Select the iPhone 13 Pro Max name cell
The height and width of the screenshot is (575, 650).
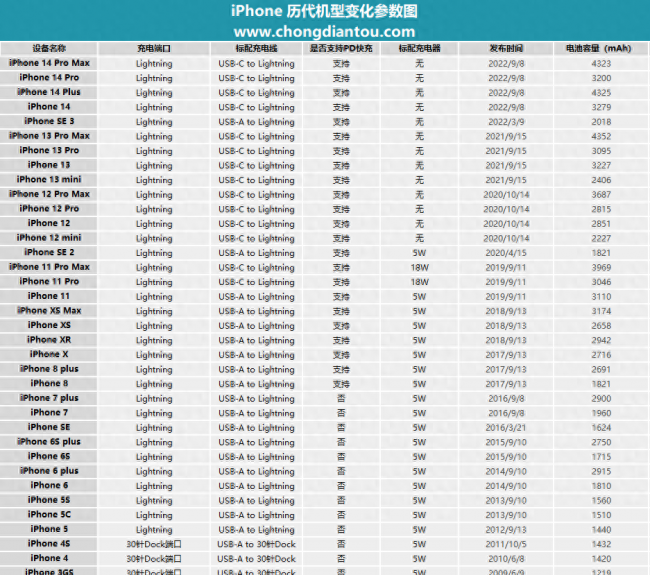(x=49, y=136)
